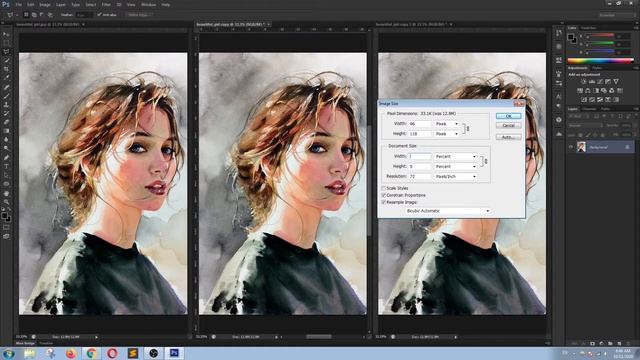Open Document Size Width Percent dropdown
Image resolution: width=640 pixels, height=360 pixels.
tap(456, 156)
